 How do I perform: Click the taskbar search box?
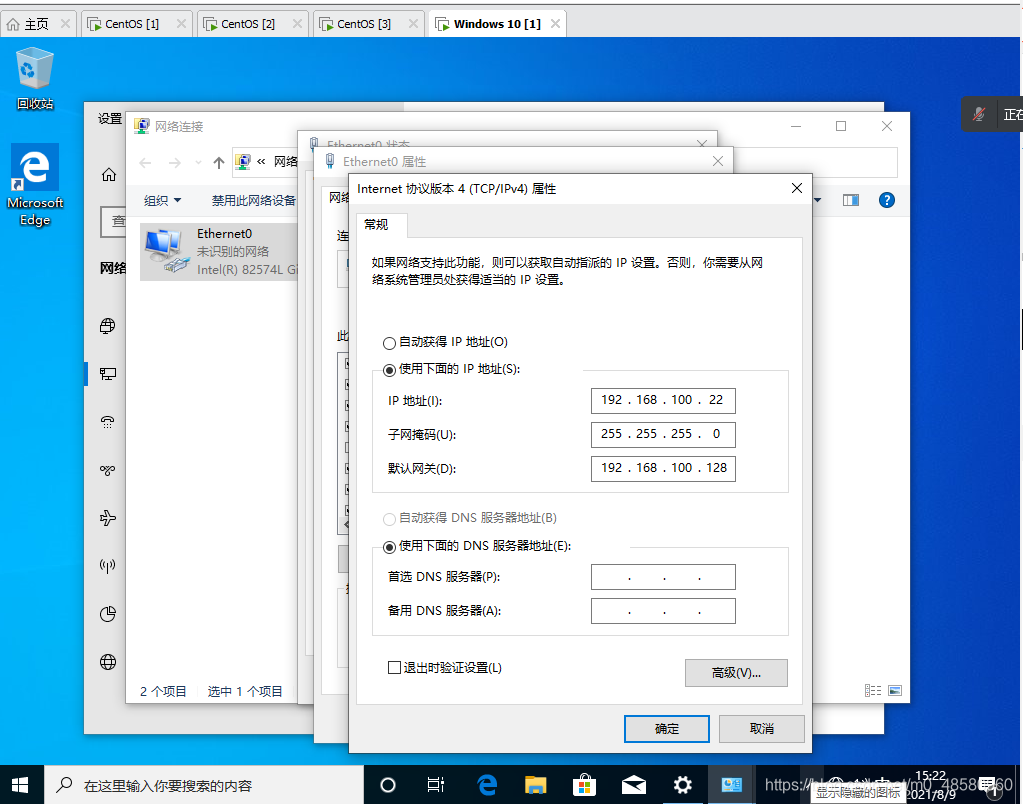204,785
